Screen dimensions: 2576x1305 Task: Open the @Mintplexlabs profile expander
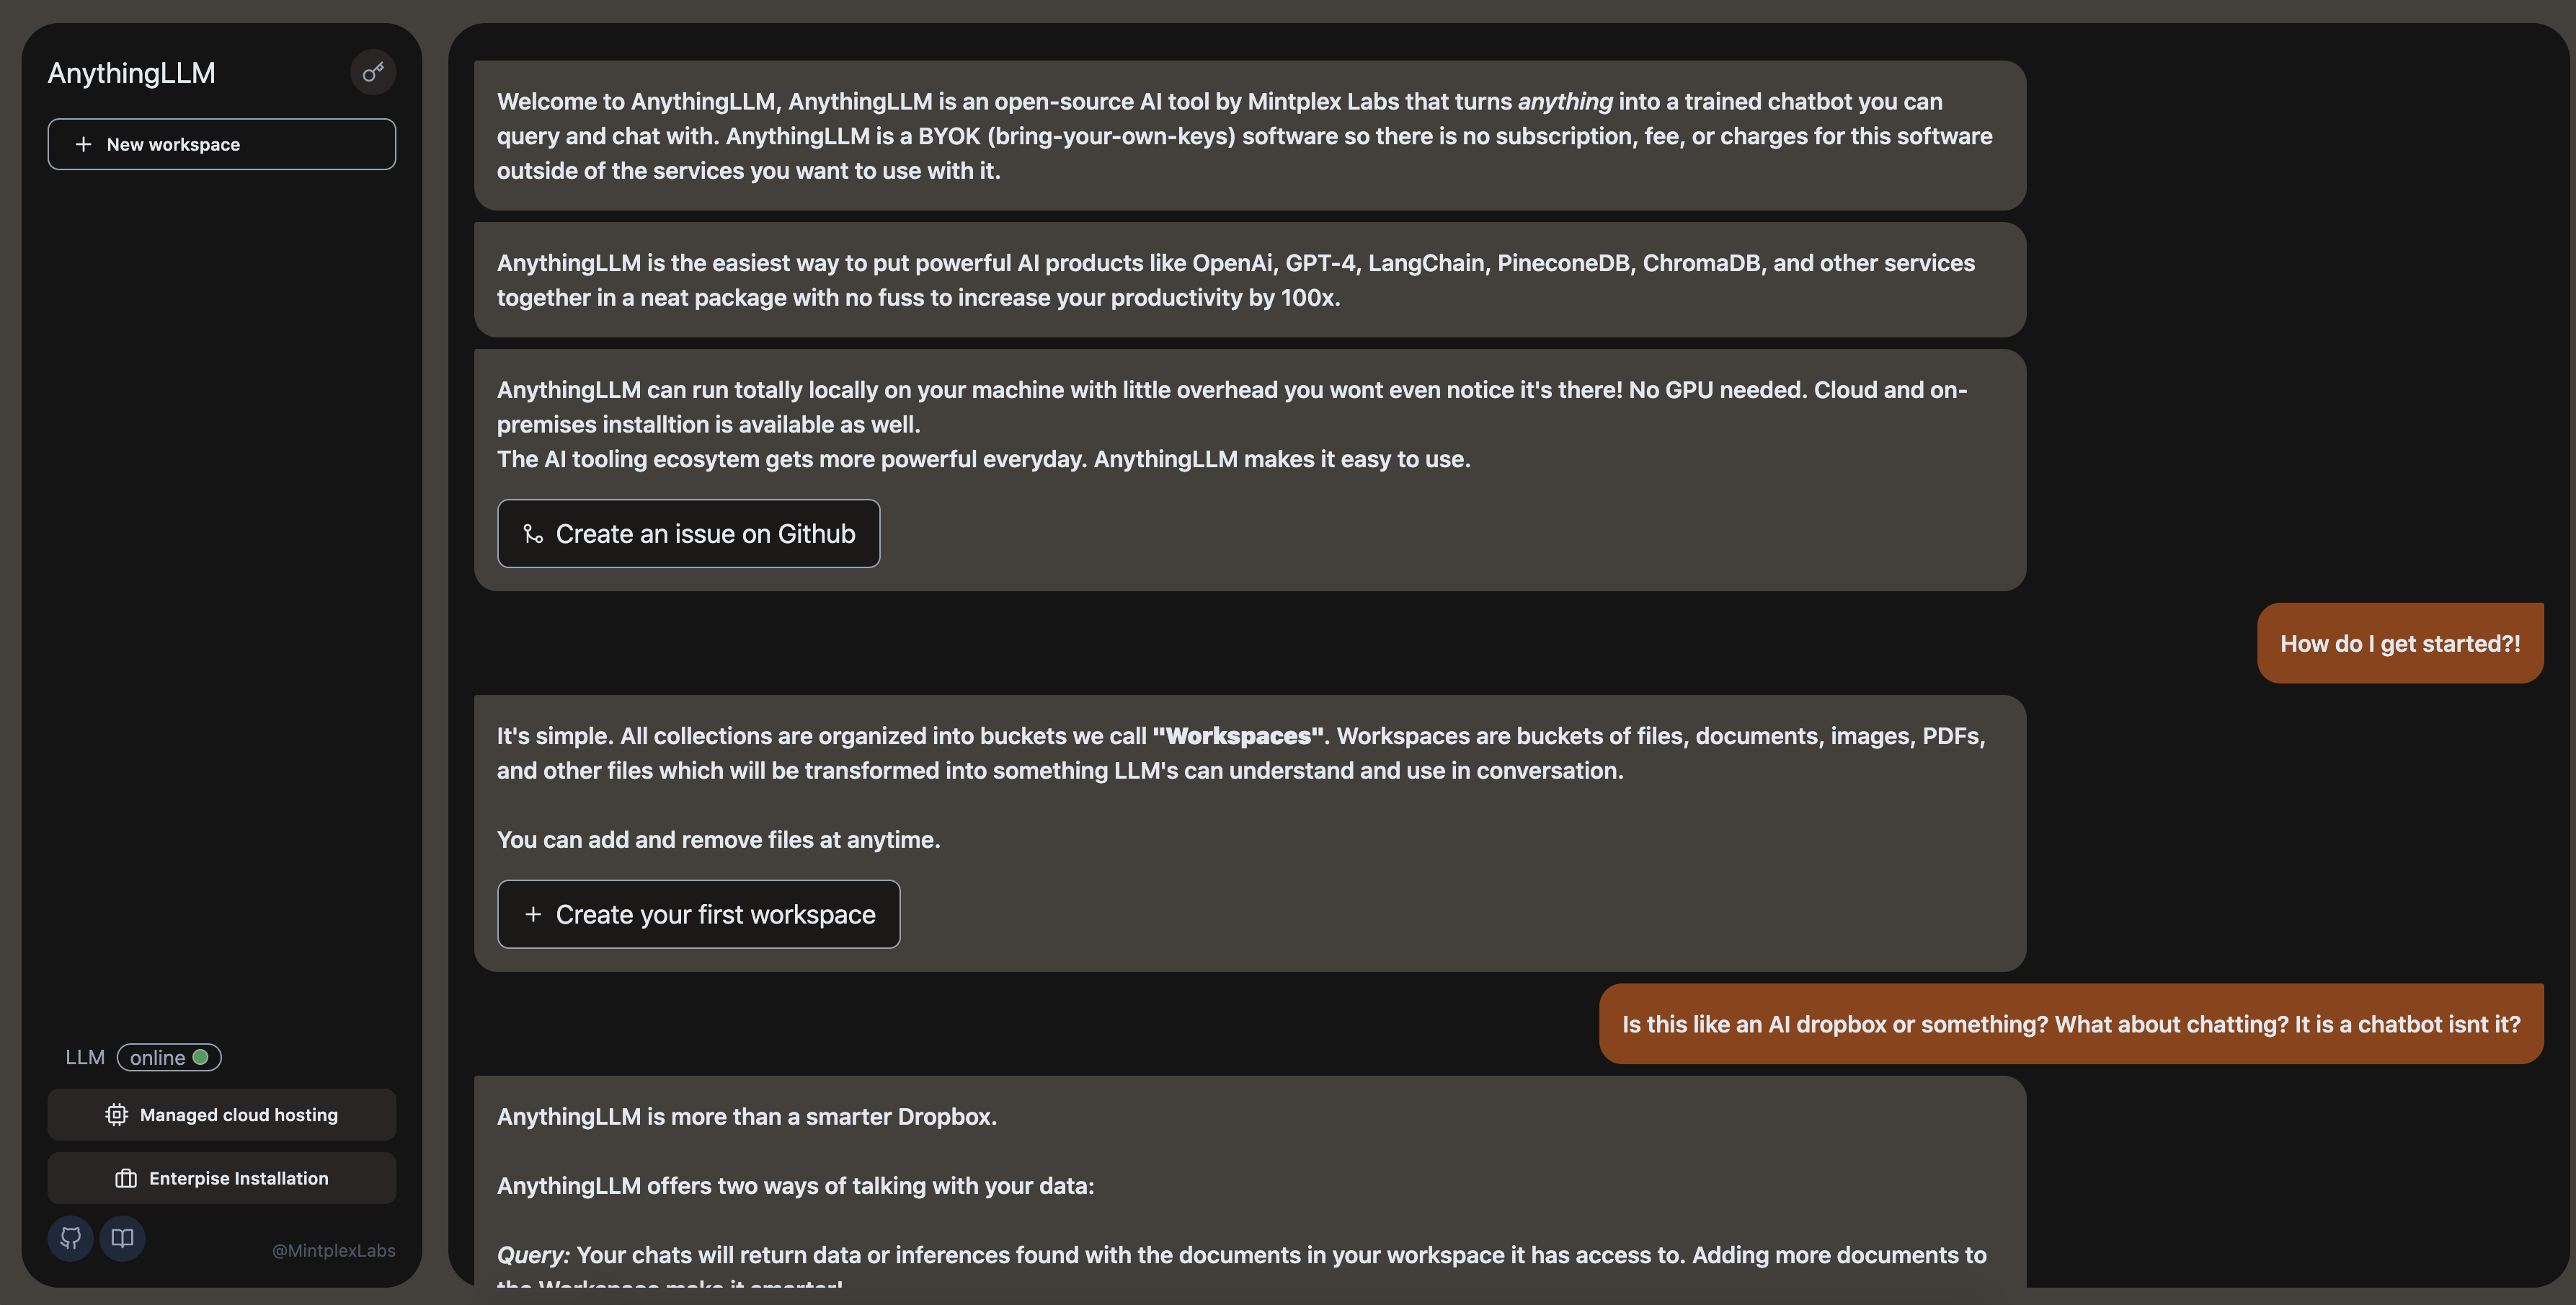pos(331,1250)
